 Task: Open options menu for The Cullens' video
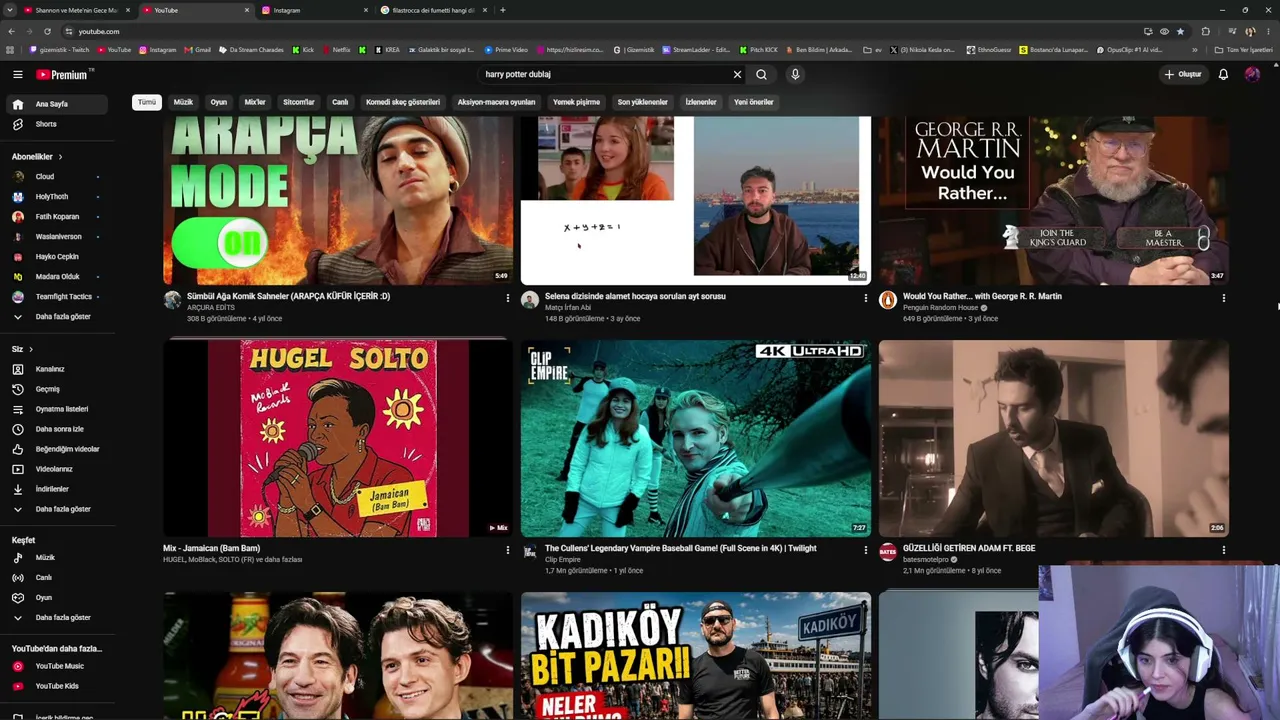865,550
